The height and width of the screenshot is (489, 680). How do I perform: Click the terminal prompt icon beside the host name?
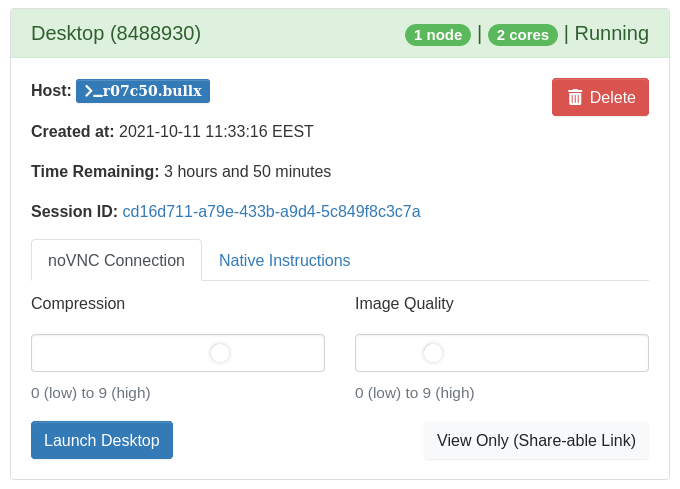(x=90, y=91)
